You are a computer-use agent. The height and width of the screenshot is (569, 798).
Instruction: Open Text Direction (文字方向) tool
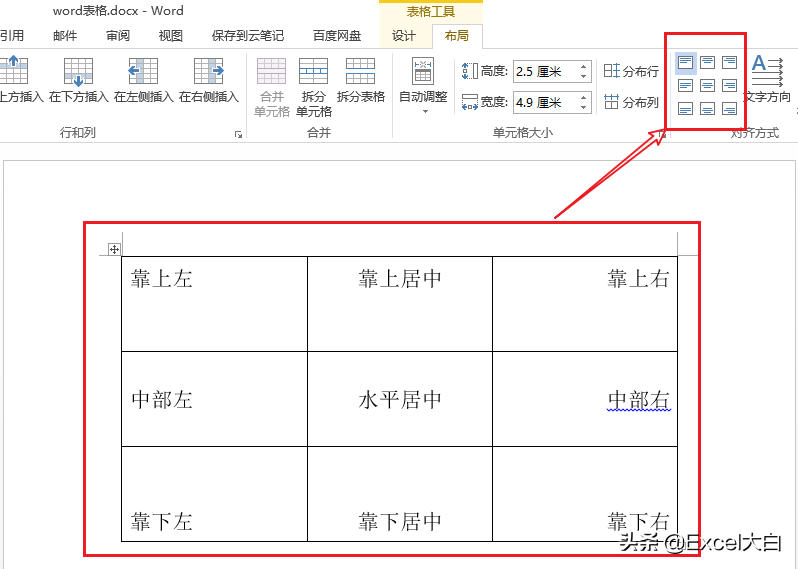tap(767, 78)
